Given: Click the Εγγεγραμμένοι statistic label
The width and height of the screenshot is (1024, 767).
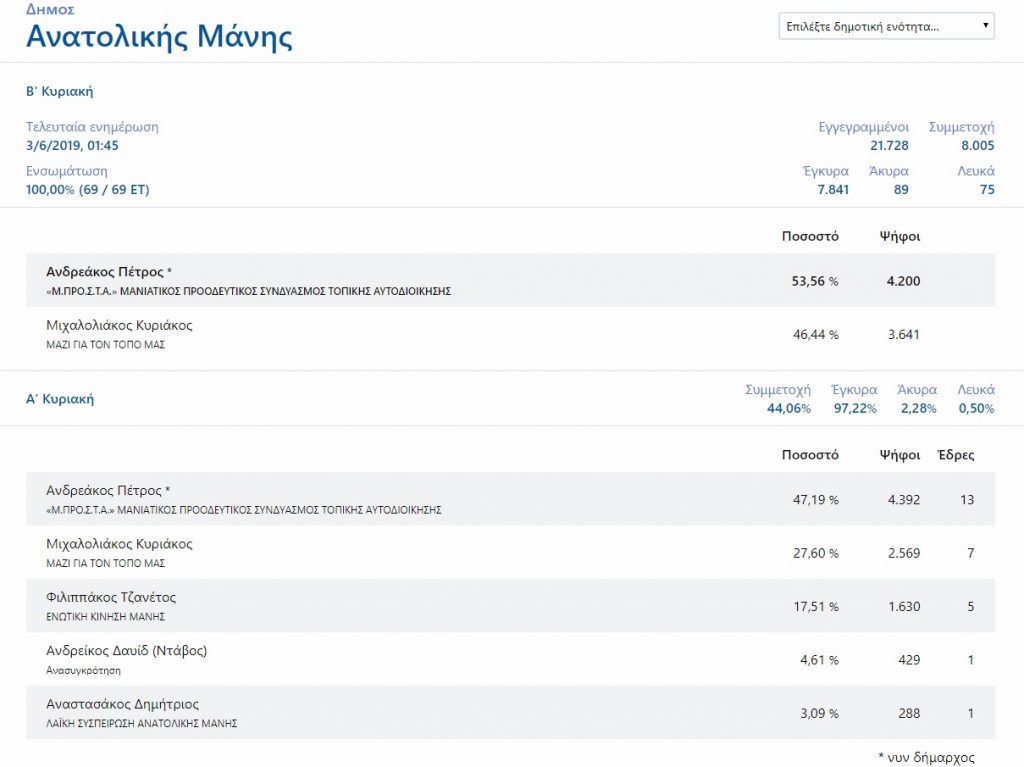Looking at the screenshot, I should click(x=863, y=127).
